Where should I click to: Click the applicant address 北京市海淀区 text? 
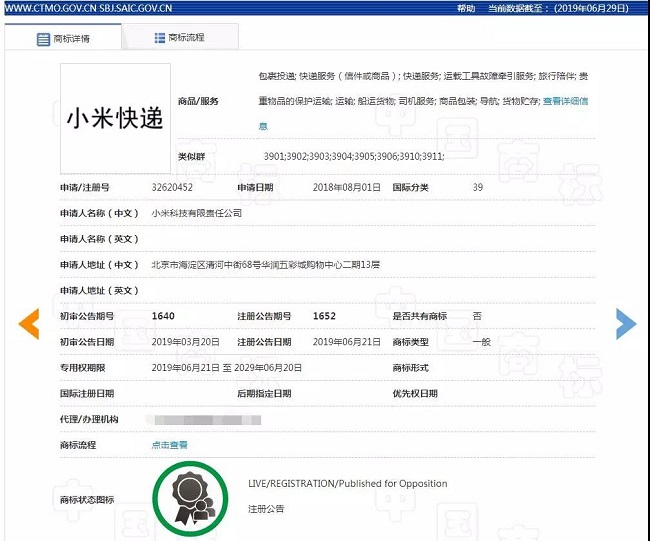(x=265, y=264)
